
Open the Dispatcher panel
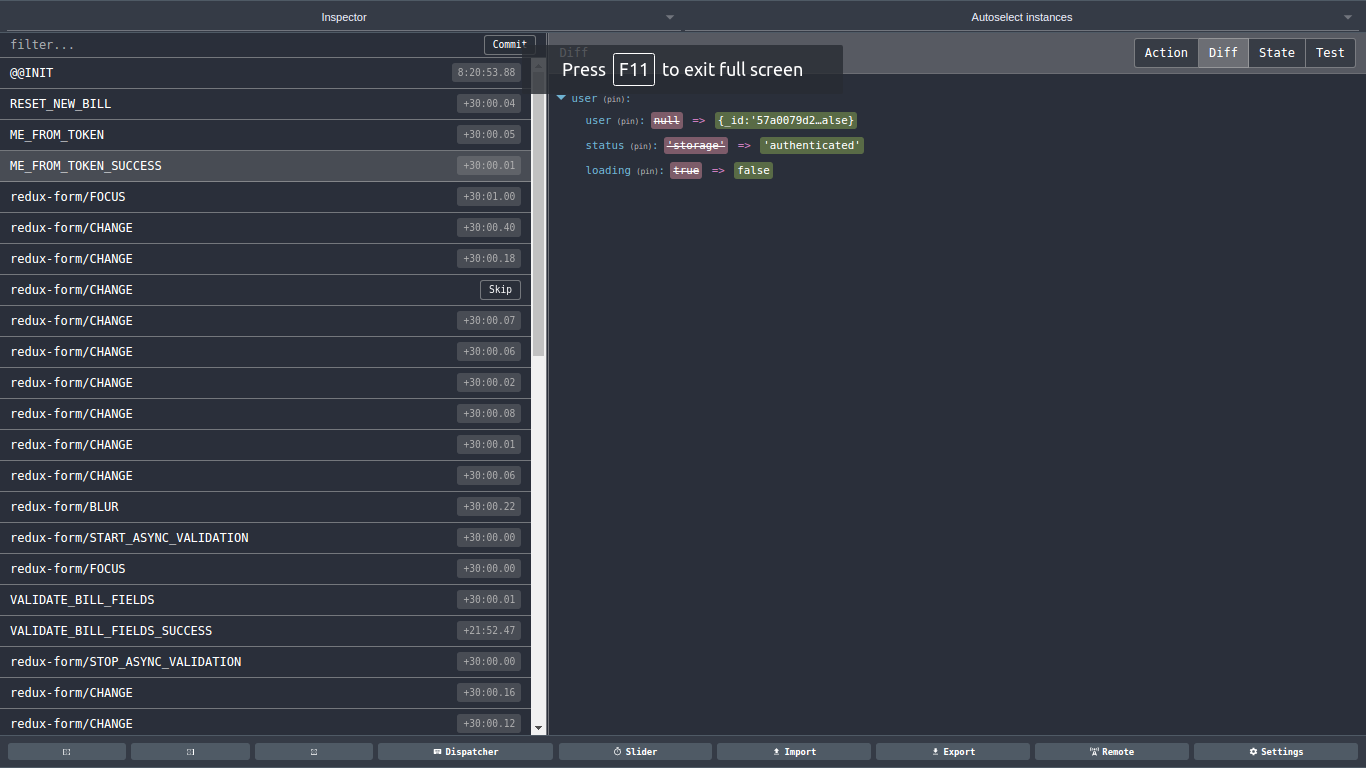465,751
